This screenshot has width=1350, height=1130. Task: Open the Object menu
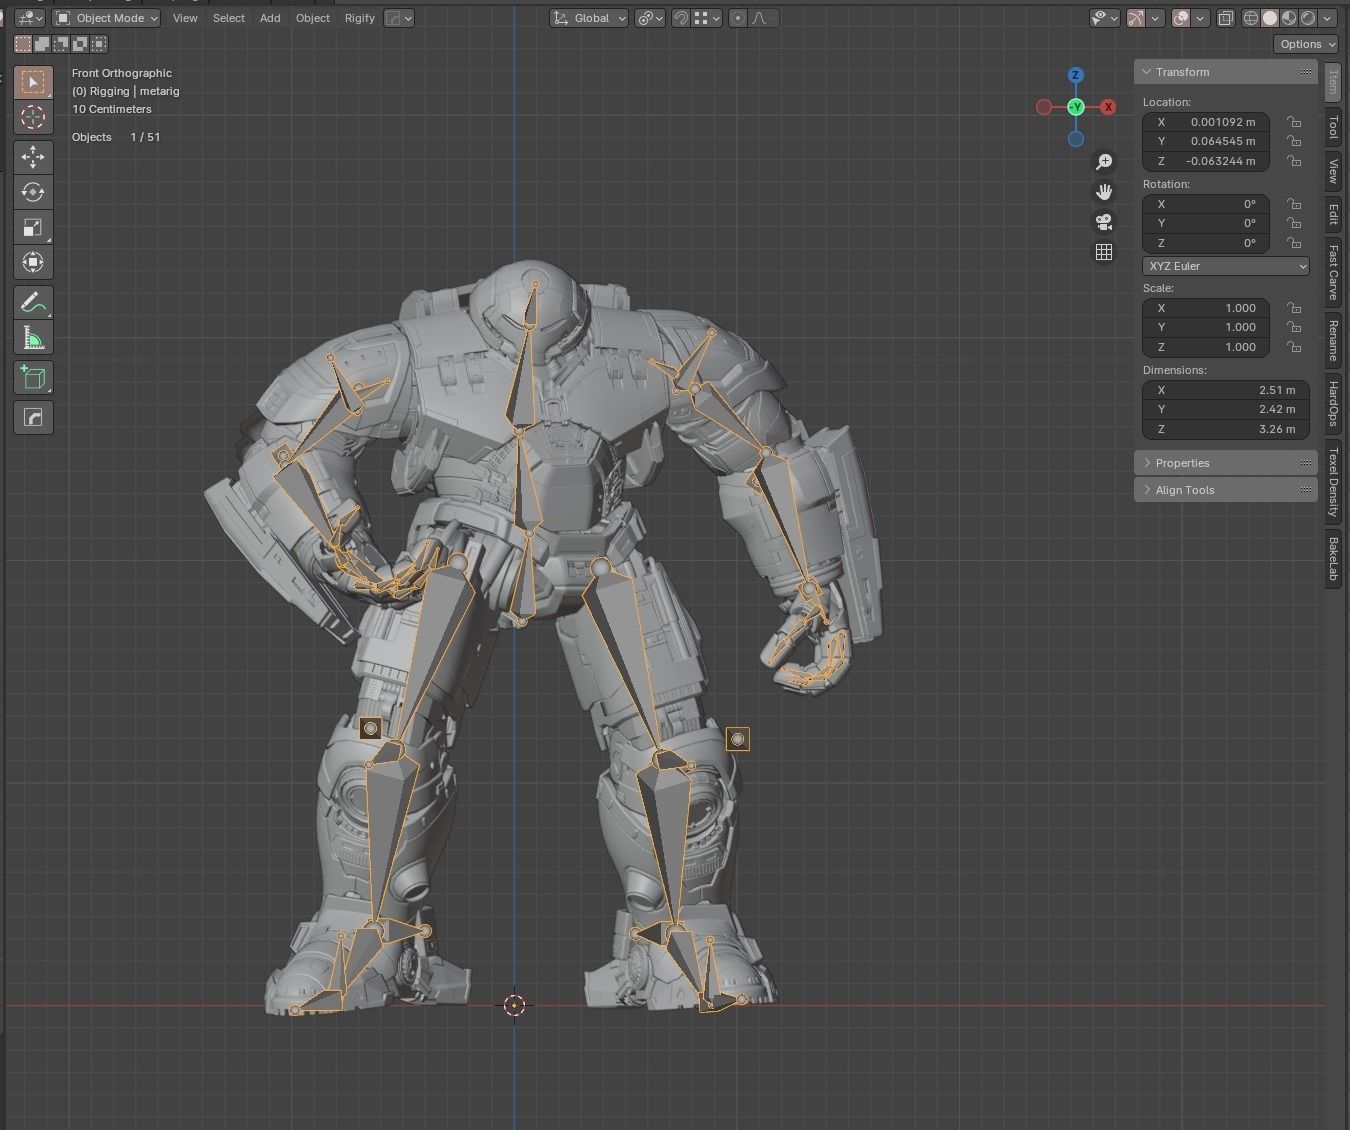(x=313, y=18)
